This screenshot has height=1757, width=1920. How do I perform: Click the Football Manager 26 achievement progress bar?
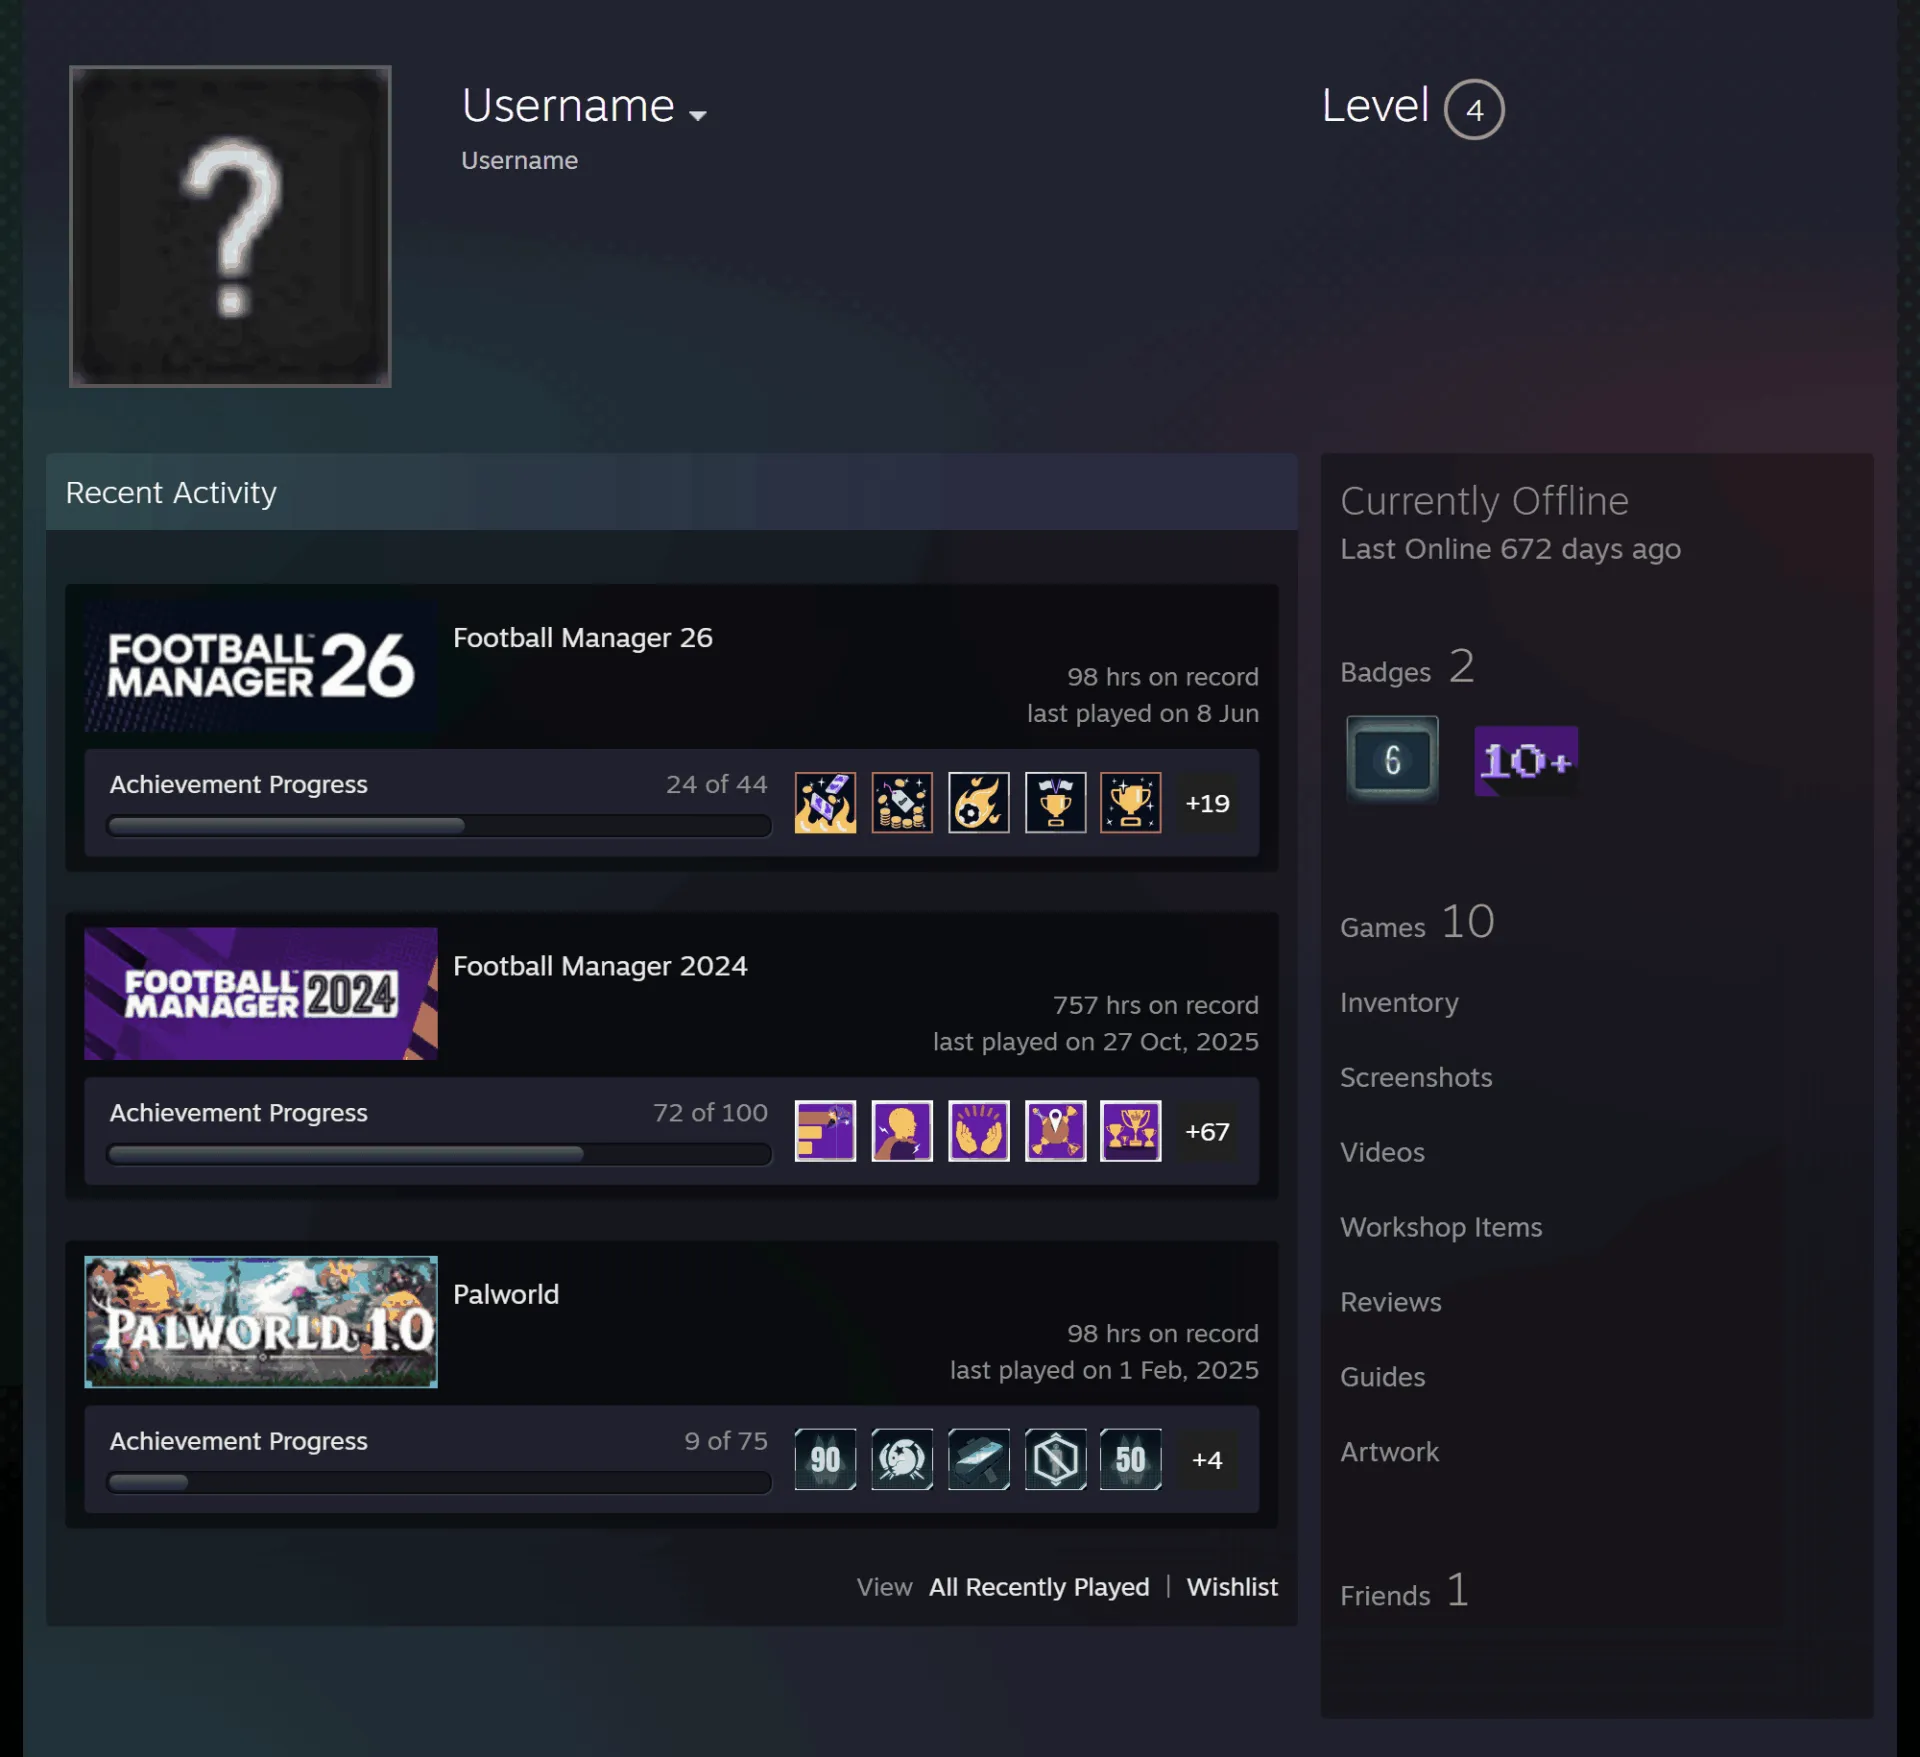[x=439, y=826]
